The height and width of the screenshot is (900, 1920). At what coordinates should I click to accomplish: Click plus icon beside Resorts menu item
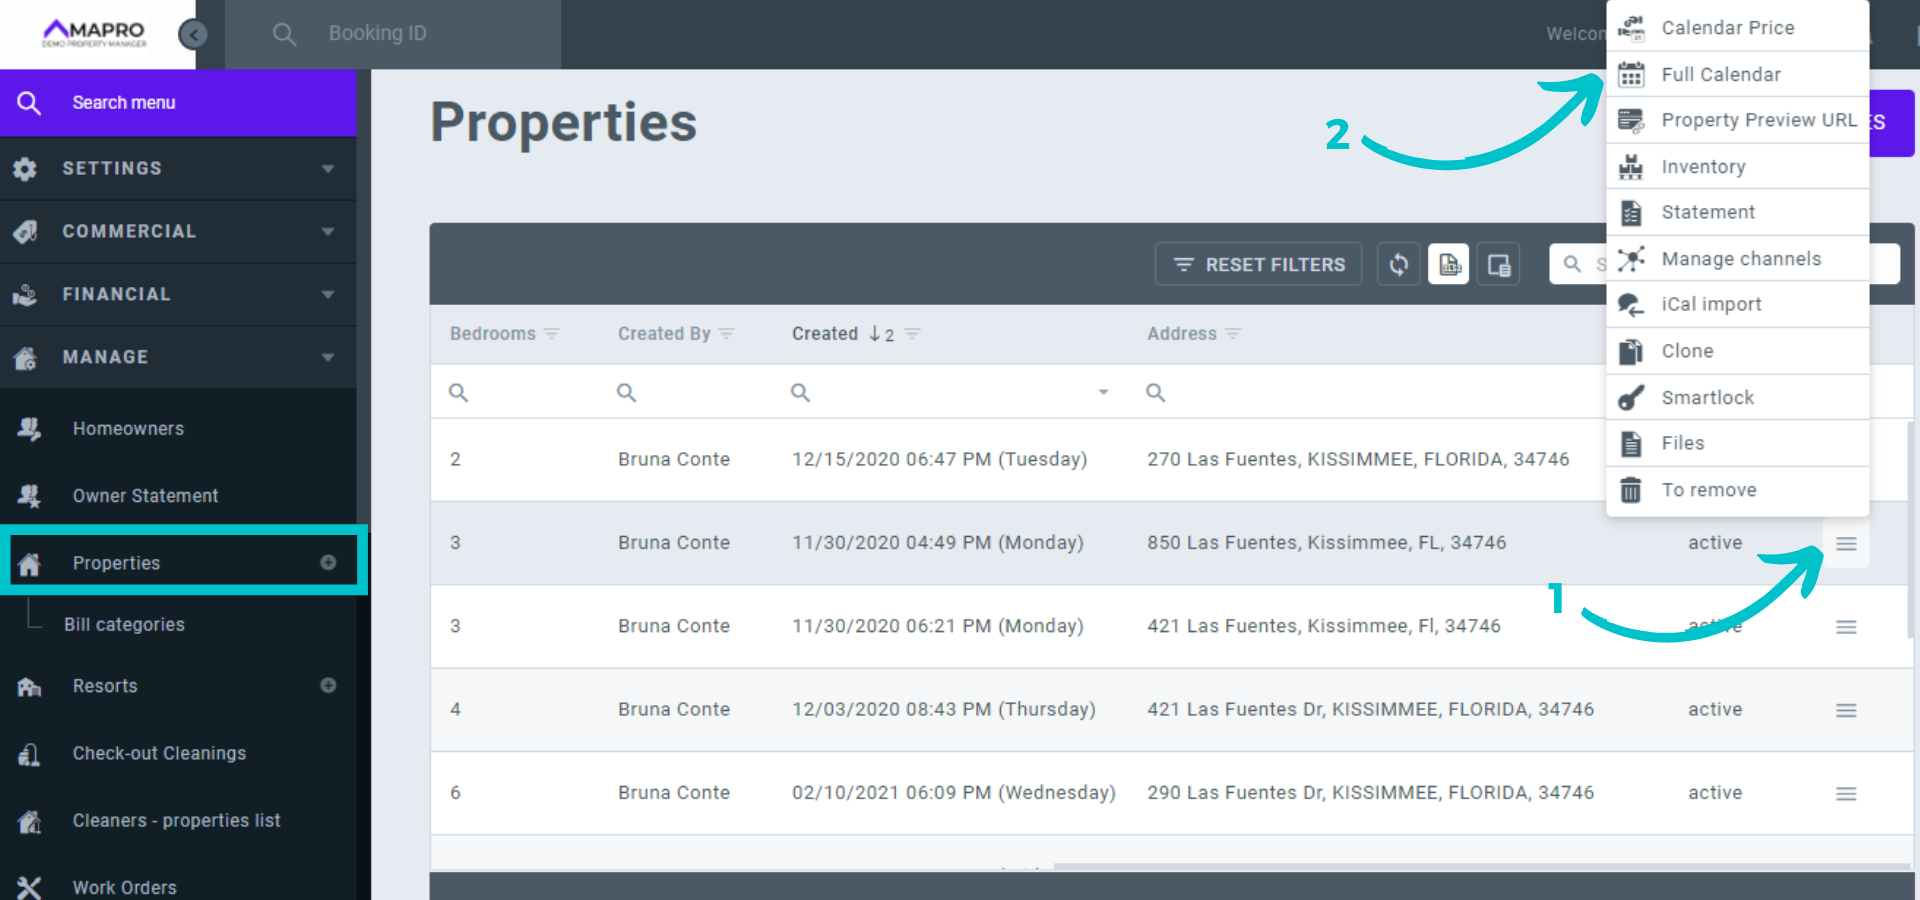point(328,686)
